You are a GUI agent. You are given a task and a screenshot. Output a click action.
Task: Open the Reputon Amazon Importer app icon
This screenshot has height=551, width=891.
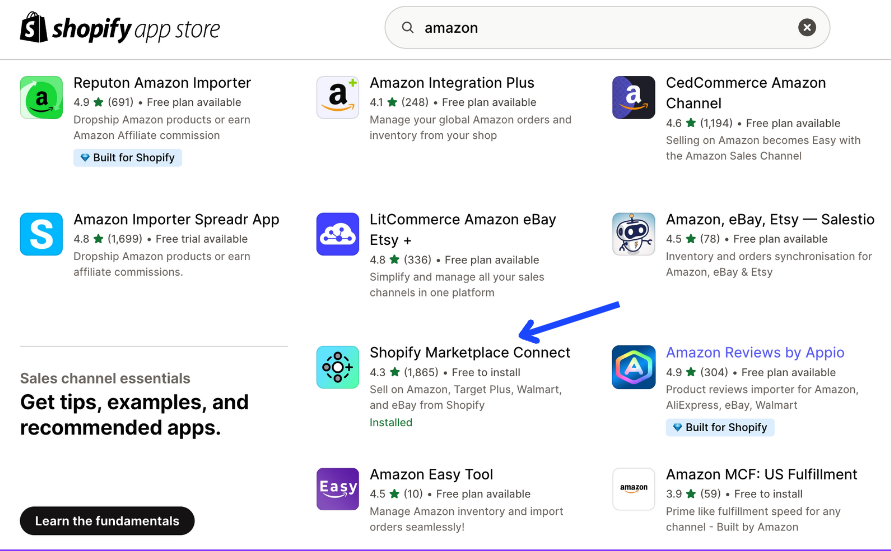(x=41, y=98)
